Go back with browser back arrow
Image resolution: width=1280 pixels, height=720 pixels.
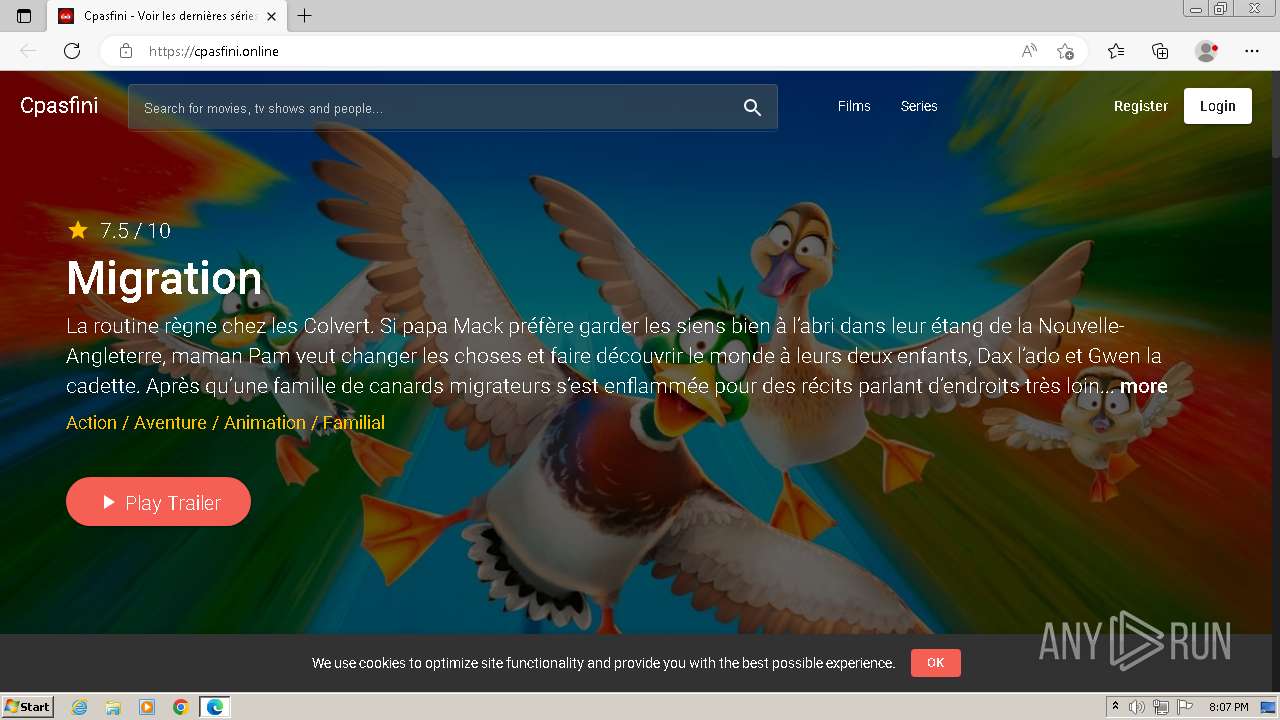pos(28,51)
